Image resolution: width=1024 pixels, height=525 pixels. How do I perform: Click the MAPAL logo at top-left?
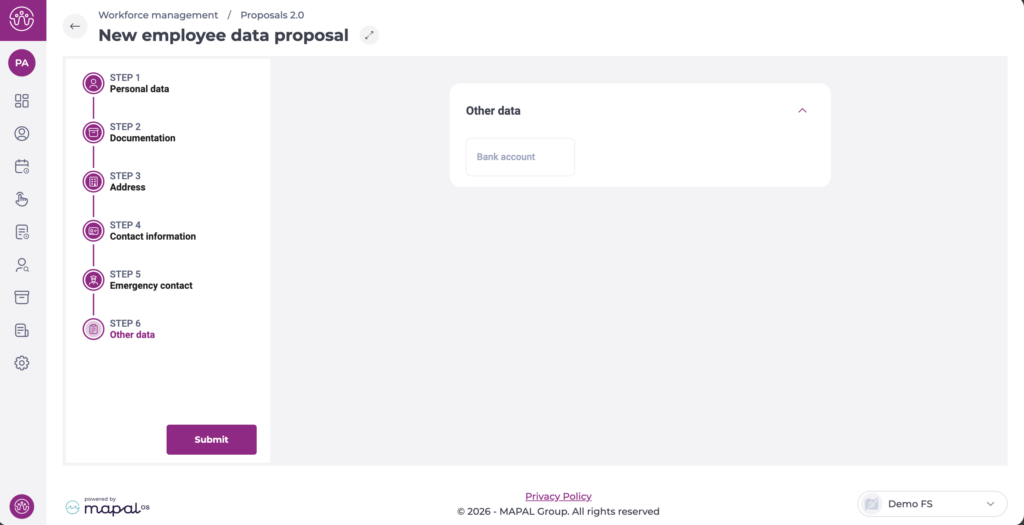point(22,19)
